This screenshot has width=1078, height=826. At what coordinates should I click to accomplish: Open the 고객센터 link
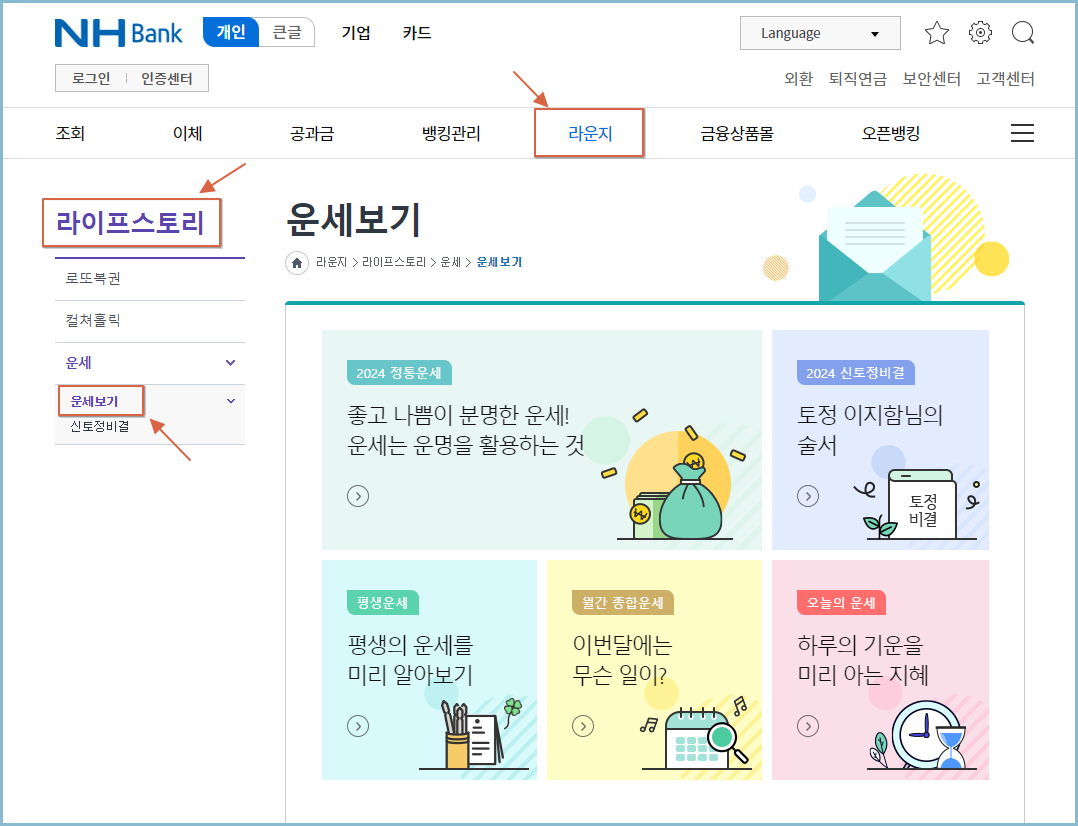pos(1004,79)
